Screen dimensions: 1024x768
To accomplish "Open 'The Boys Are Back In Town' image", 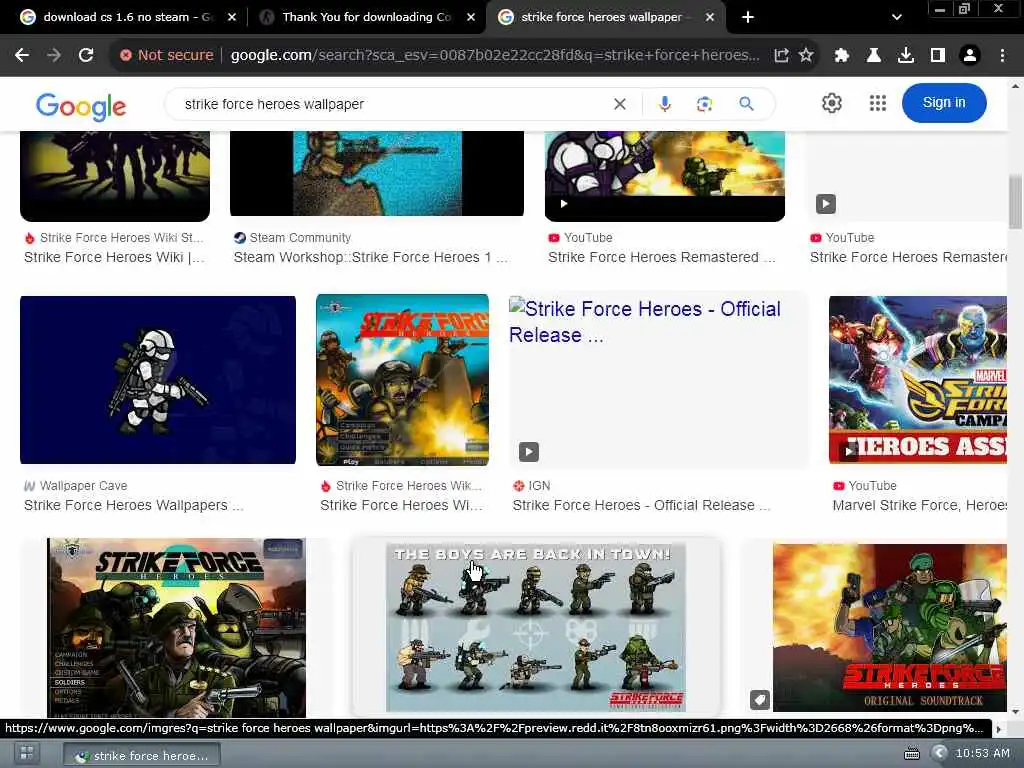I will click(536, 628).
